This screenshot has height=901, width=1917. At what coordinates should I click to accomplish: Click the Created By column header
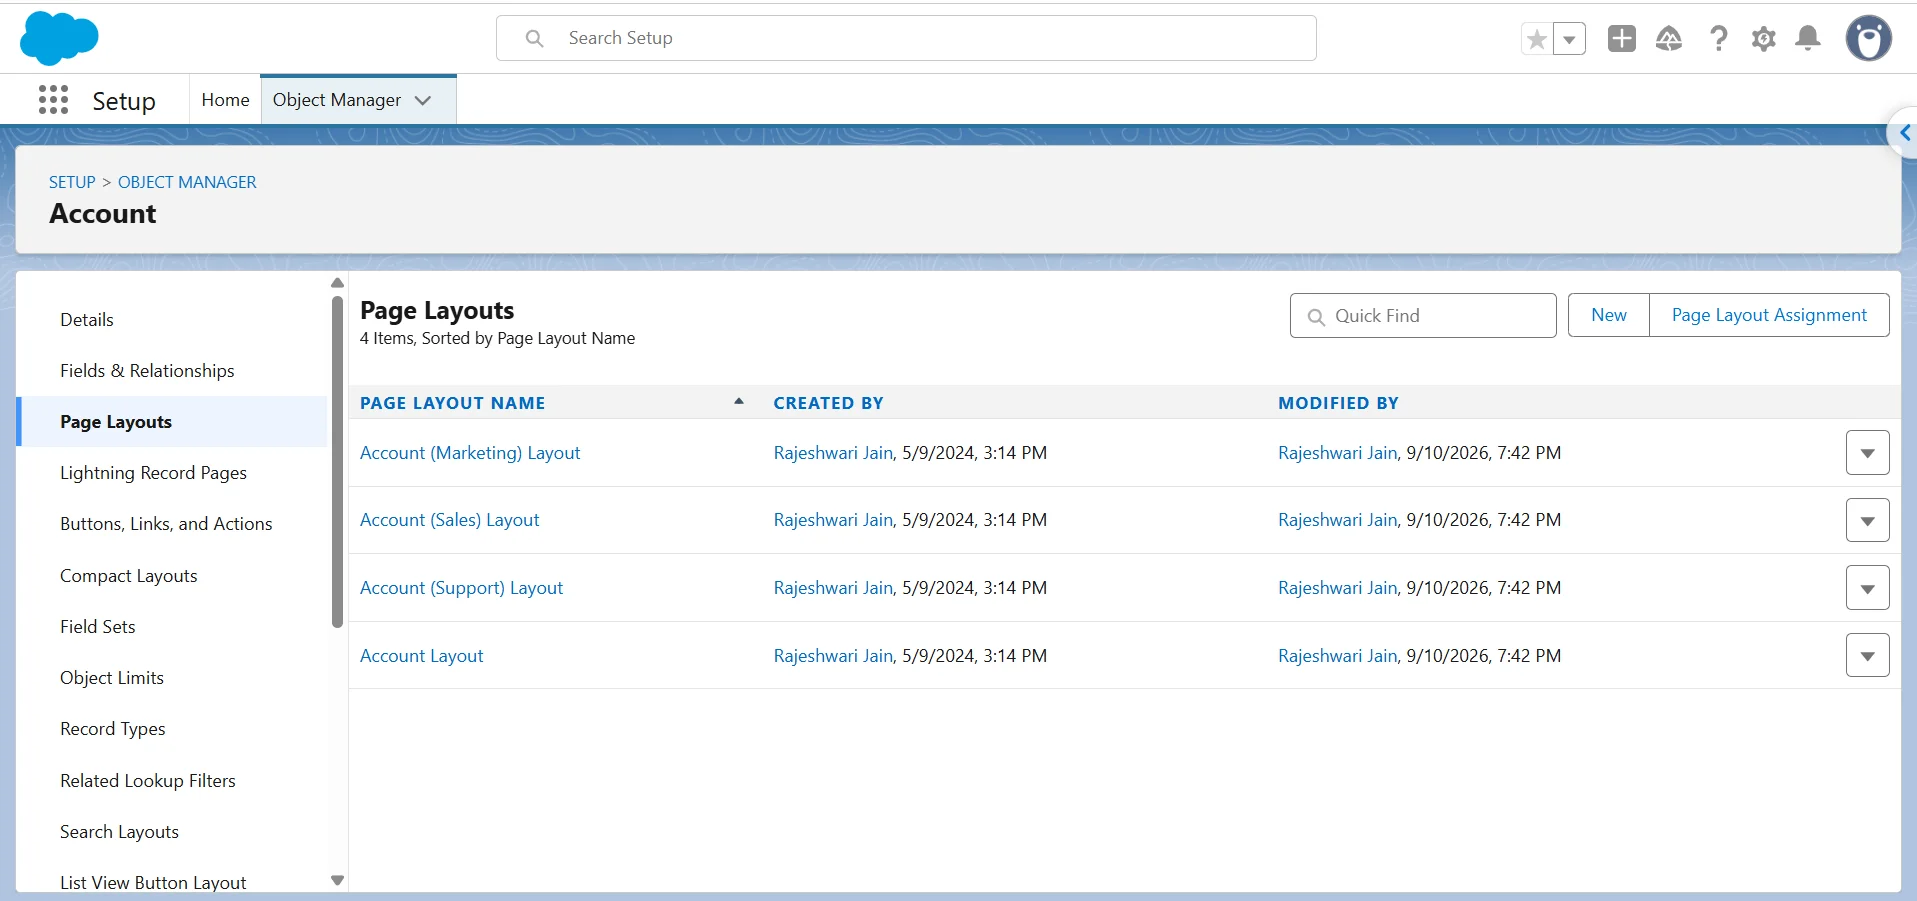pos(828,403)
